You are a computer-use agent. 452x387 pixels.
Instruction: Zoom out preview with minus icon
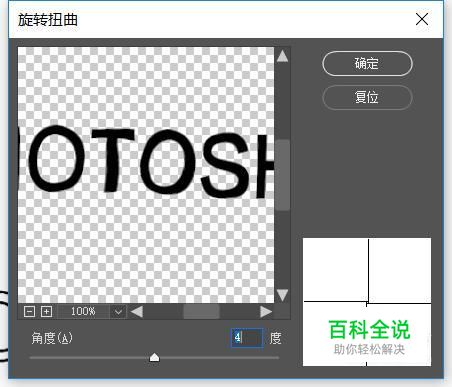click(x=29, y=312)
